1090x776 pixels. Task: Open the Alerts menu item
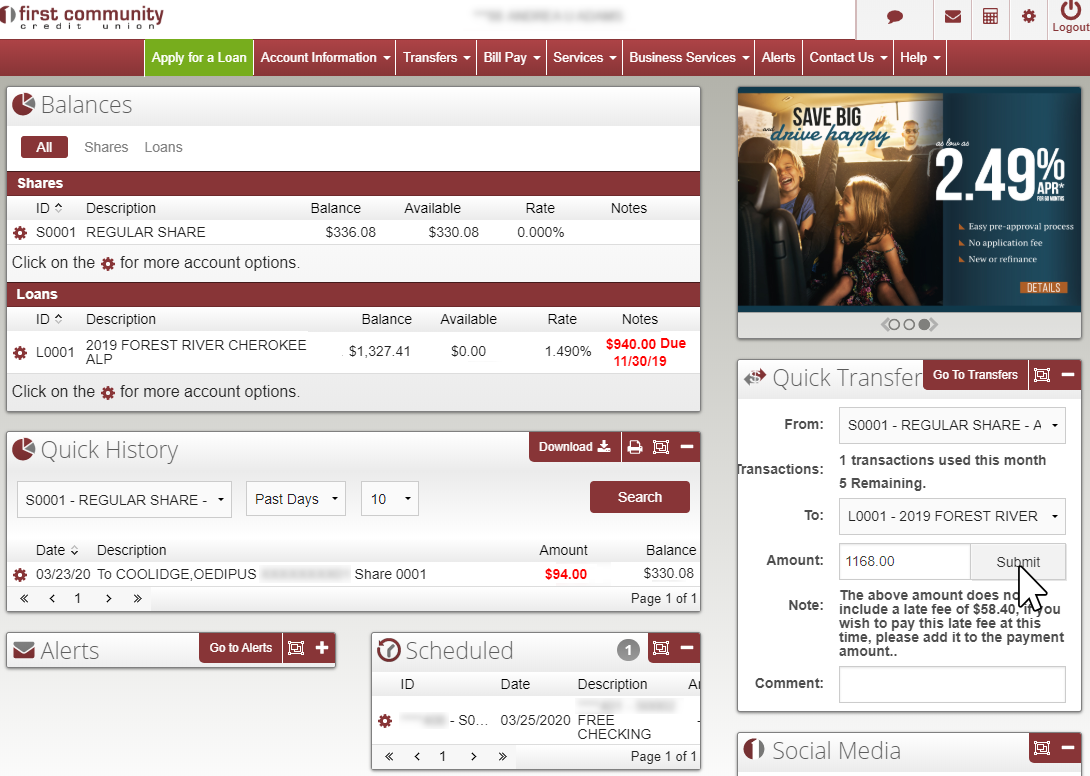(778, 58)
